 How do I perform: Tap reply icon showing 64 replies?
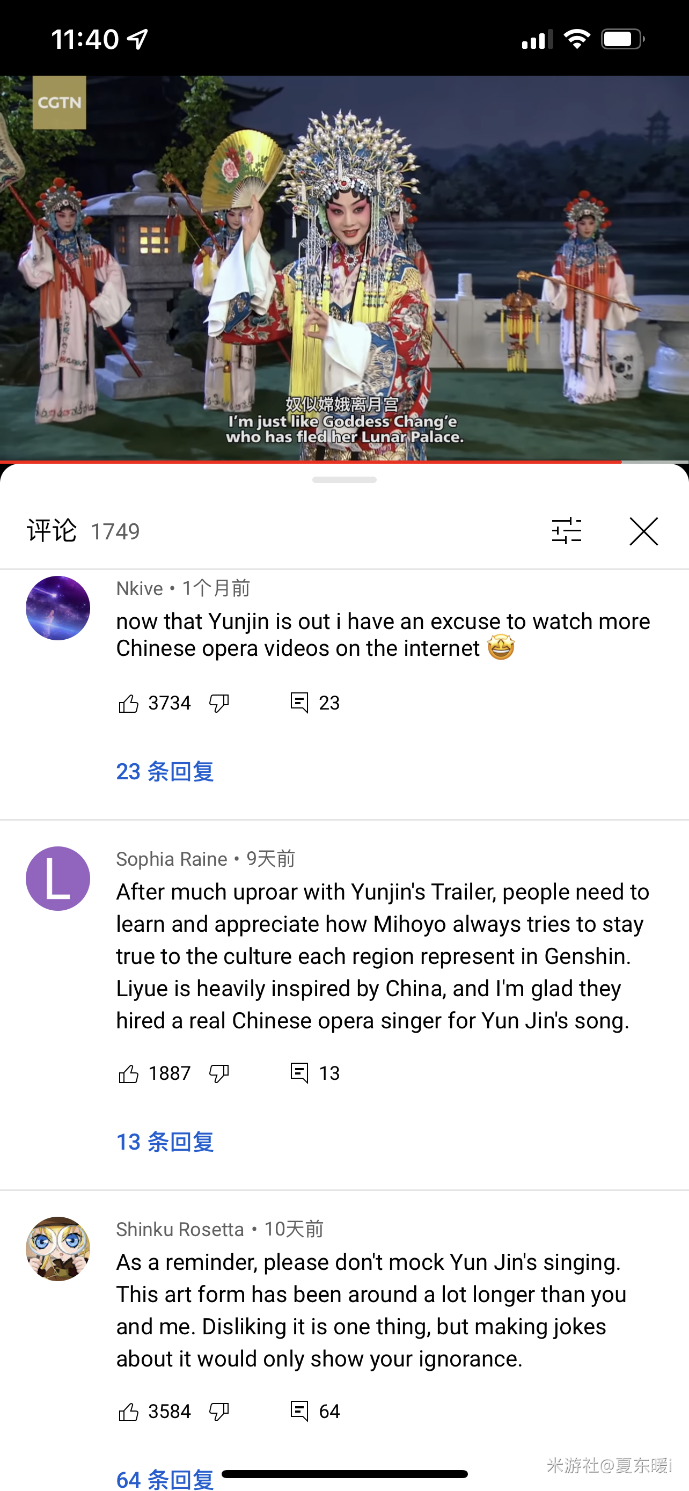299,1411
